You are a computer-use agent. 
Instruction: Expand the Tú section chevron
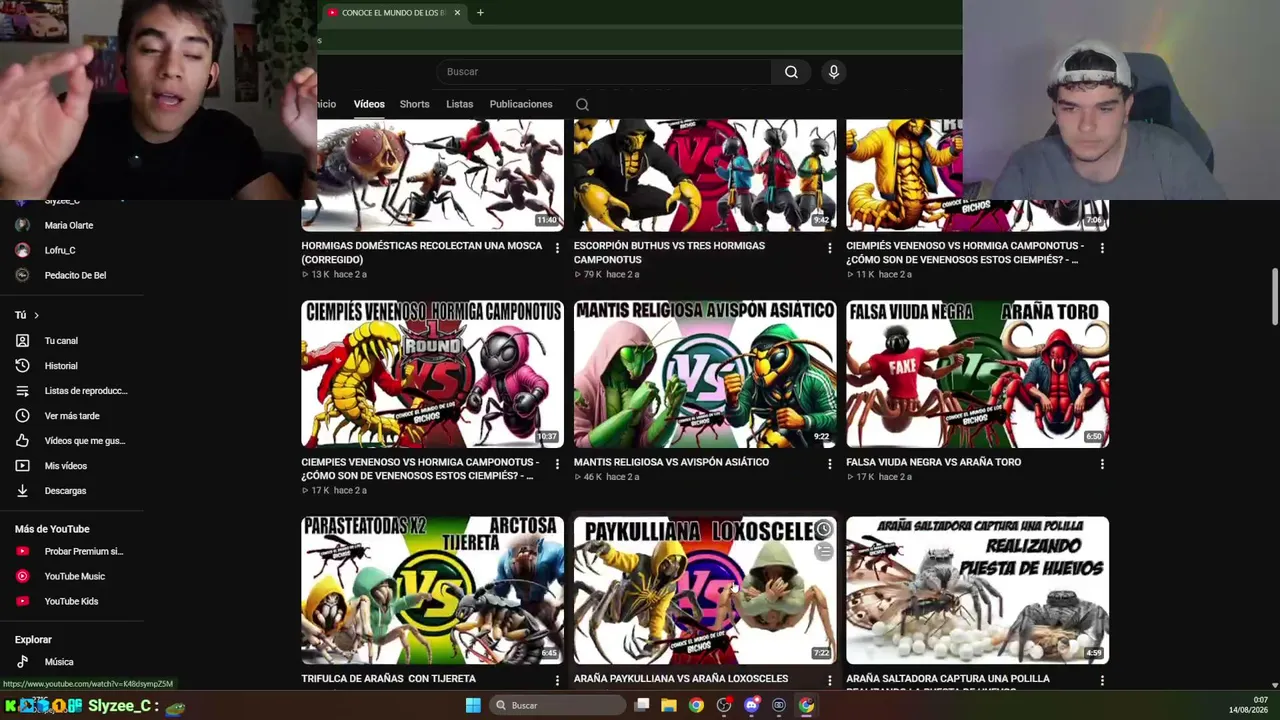point(36,315)
